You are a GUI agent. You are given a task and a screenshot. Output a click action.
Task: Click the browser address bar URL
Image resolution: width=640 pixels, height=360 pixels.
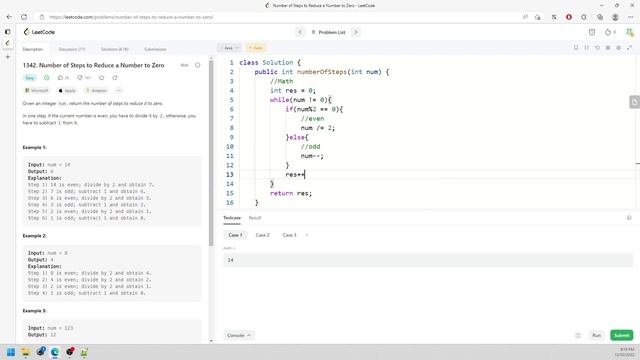(131, 17)
